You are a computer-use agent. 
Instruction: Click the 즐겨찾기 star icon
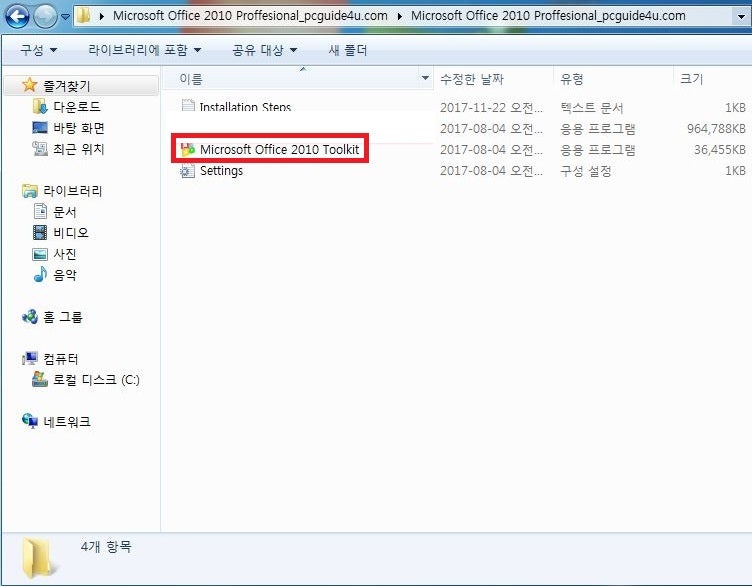click(29, 85)
